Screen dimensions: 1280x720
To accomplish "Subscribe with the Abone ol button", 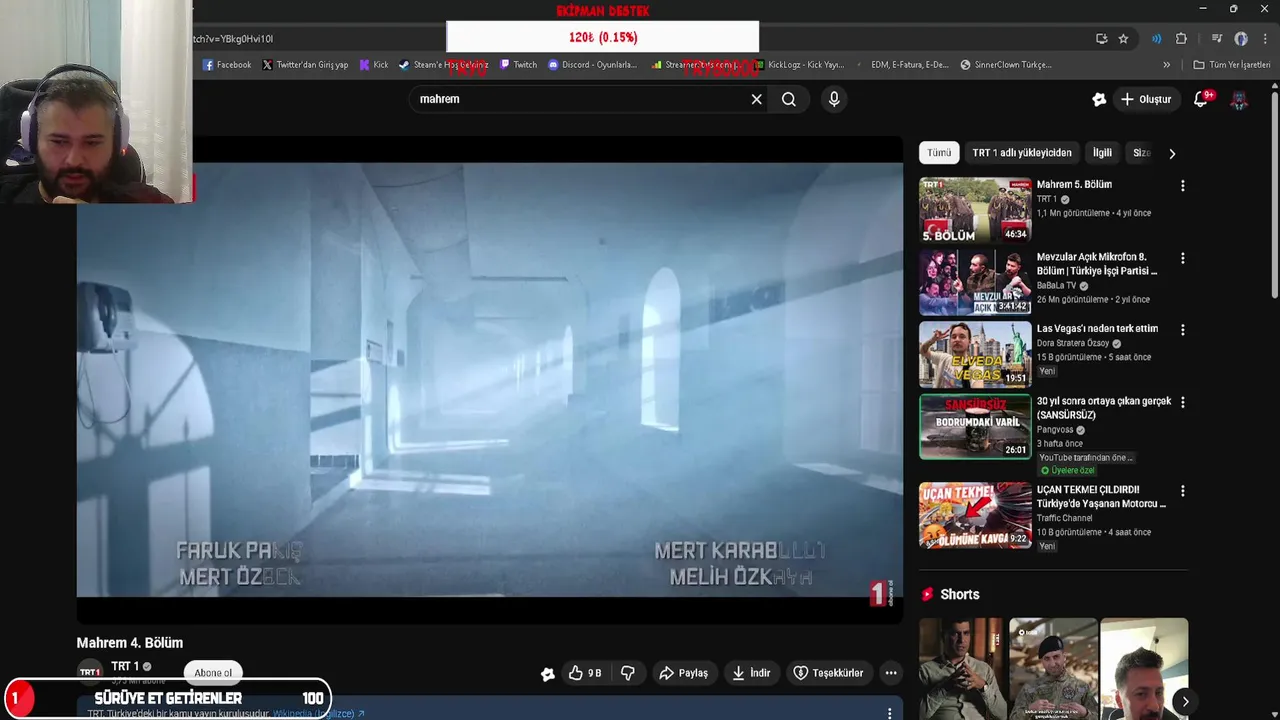I will tap(213, 673).
